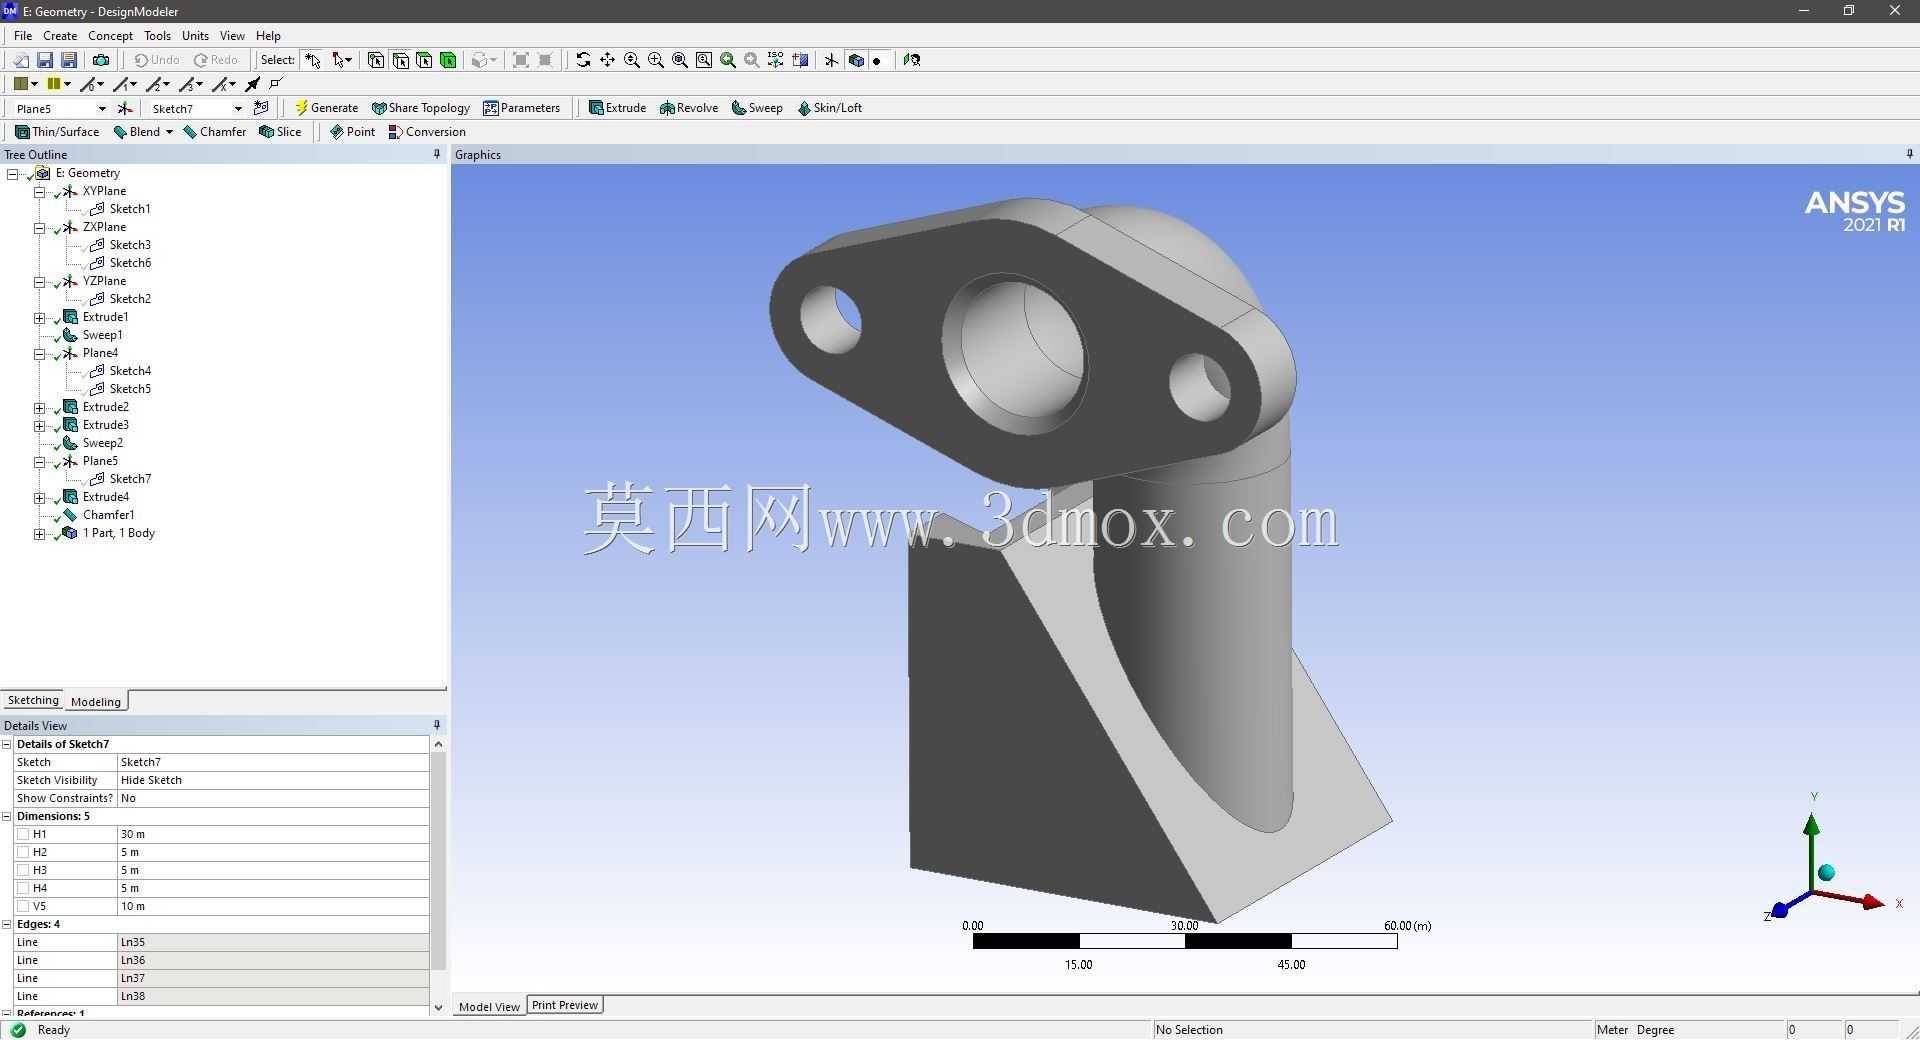Expand the 1 Part, 1 Body node
The image size is (1920, 1040).
[39, 533]
